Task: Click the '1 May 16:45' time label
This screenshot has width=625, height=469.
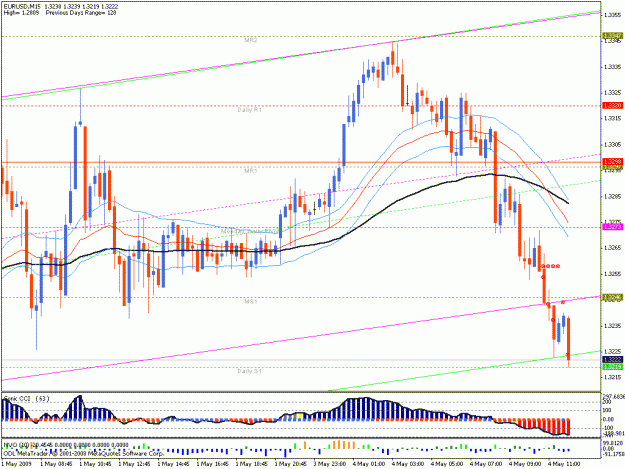Action: [x=212, y=464]
